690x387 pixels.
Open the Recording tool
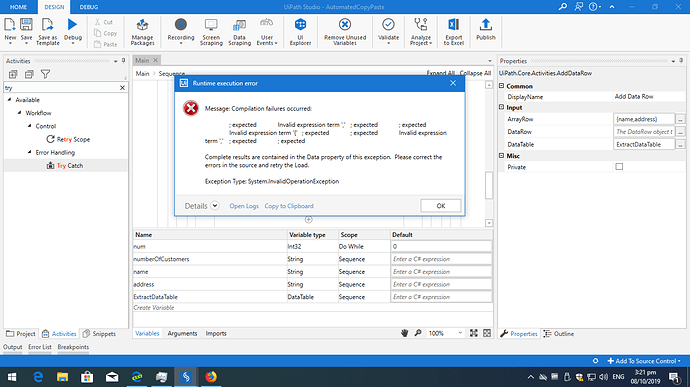[180, 31]
